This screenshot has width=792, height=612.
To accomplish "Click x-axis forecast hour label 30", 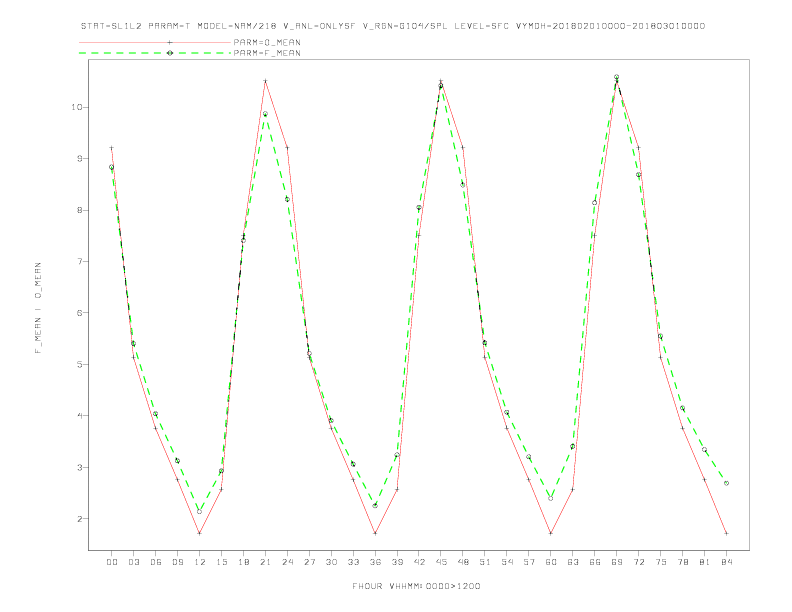I will [x=331, y=562].
